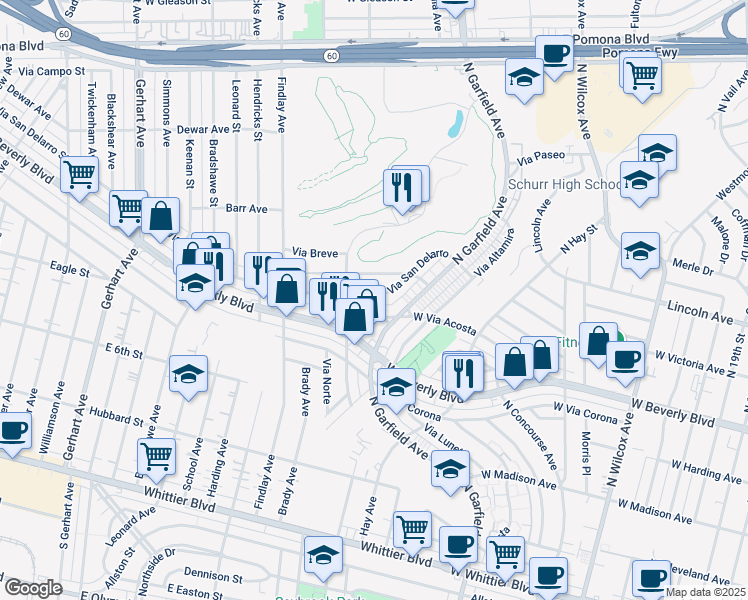
Task: Click the W Via Acosta street label
Action: point(445,323)
